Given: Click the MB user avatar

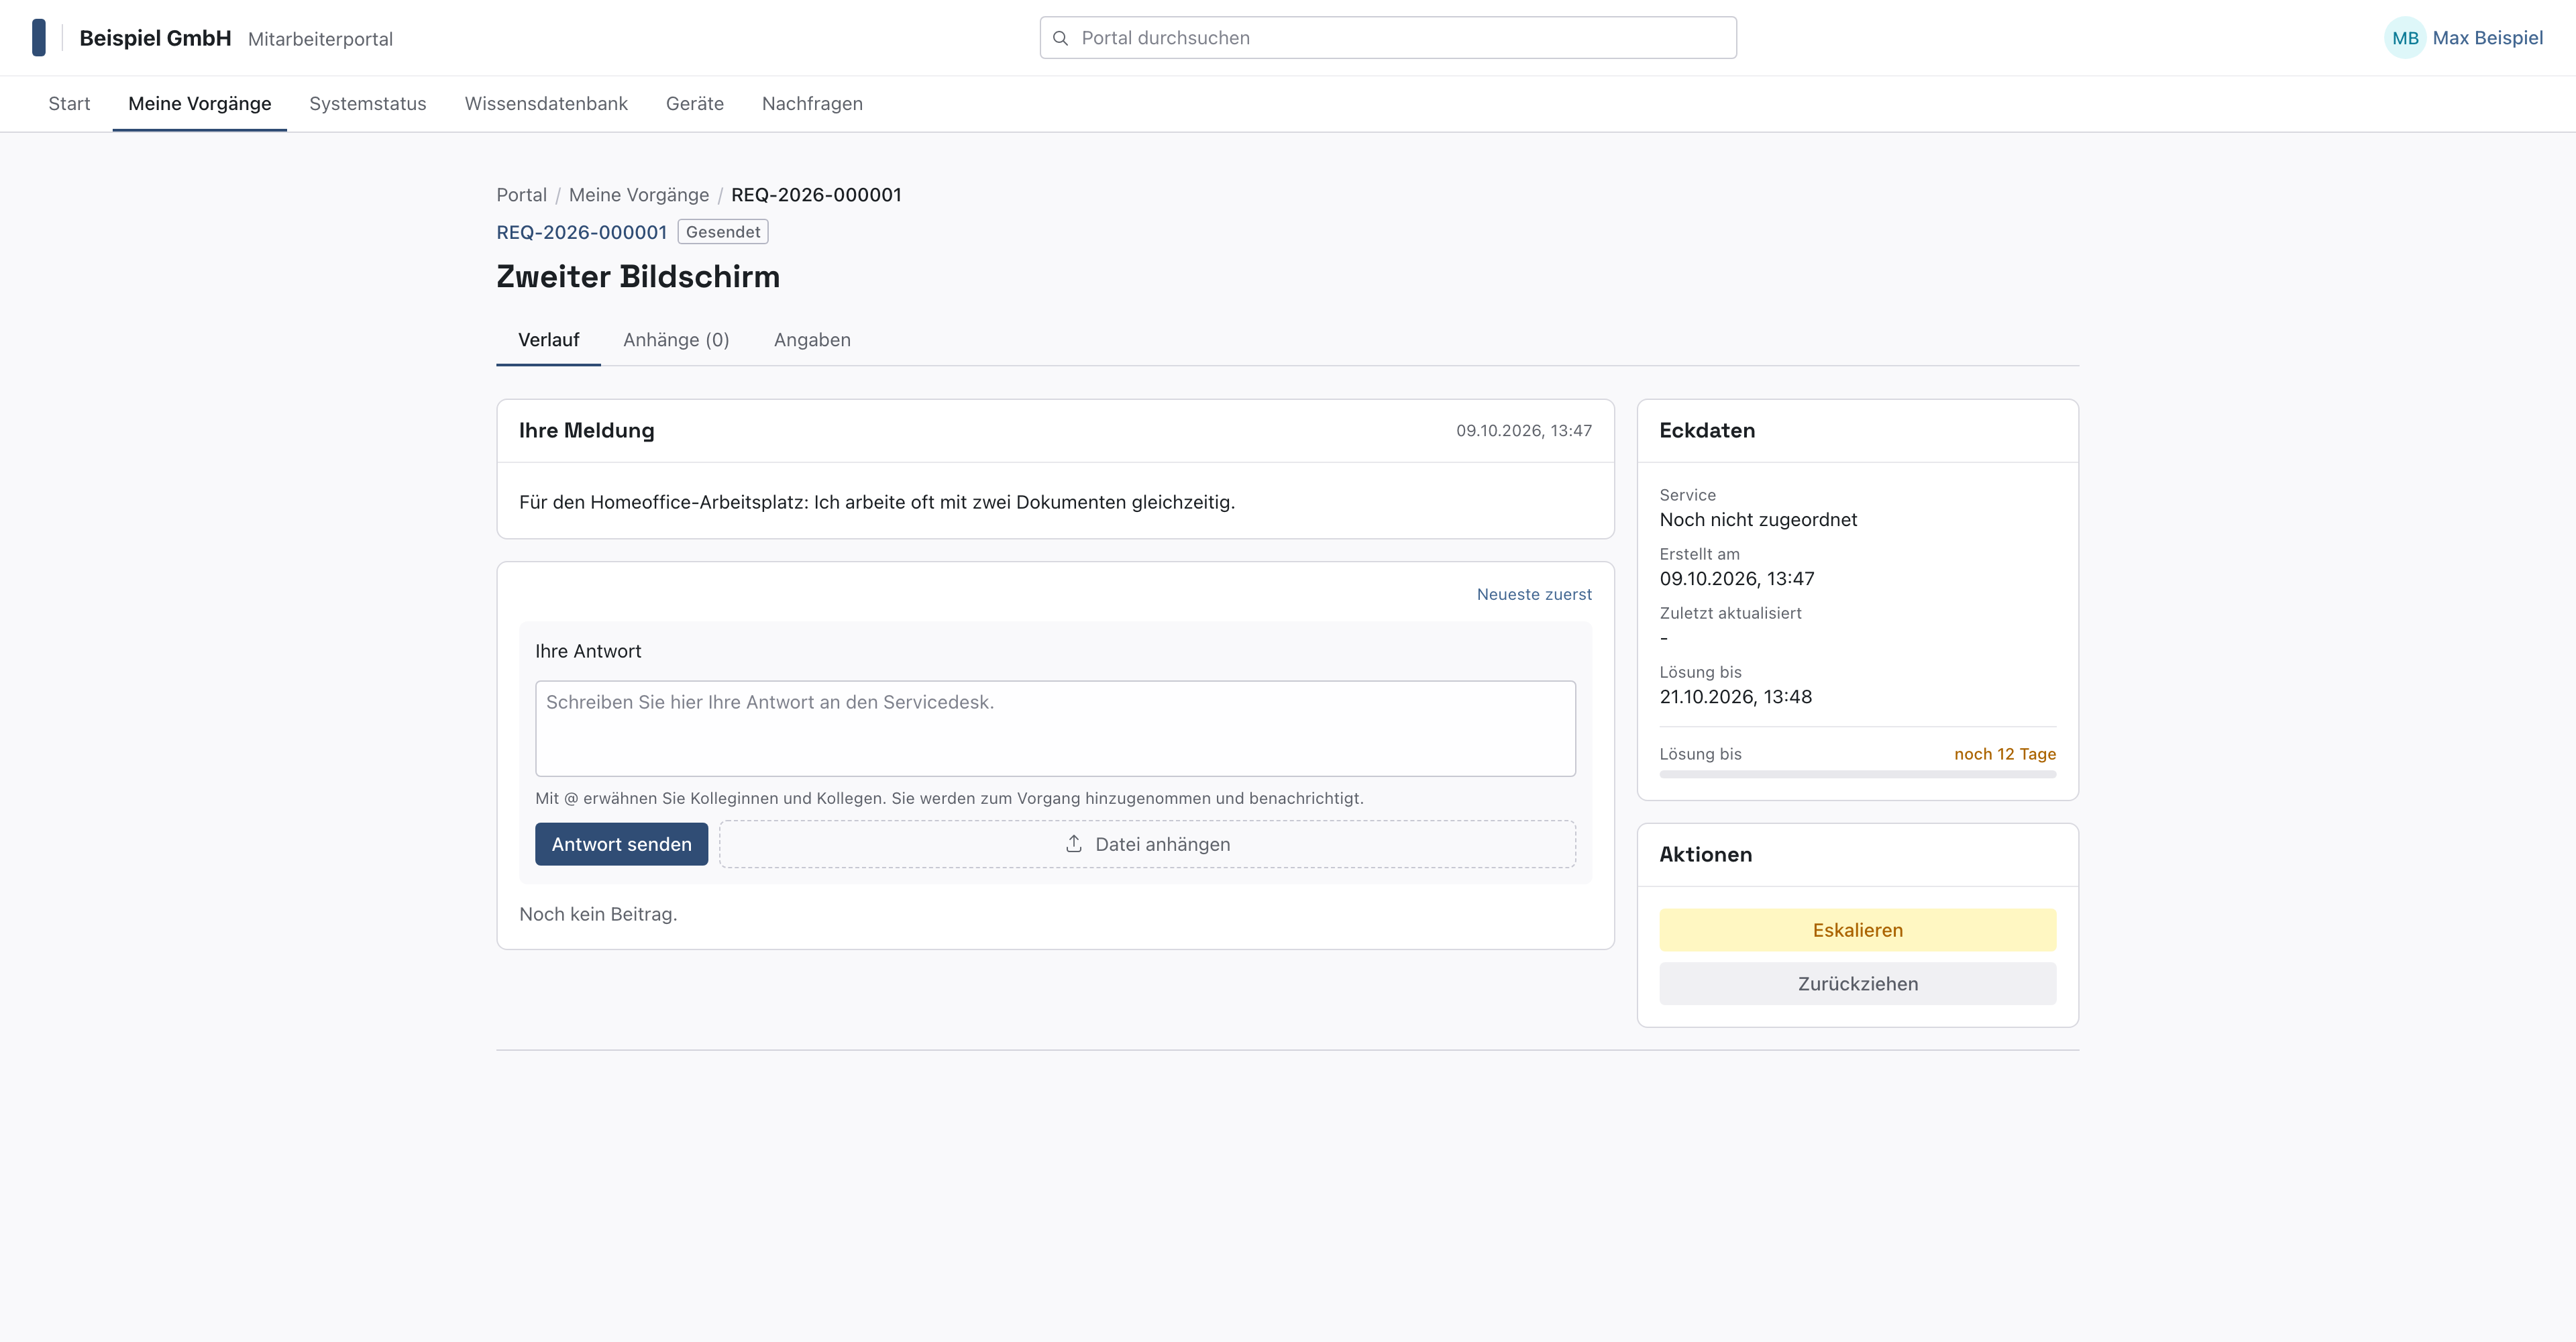Looking at the screenshot, I should [2405, 38].
